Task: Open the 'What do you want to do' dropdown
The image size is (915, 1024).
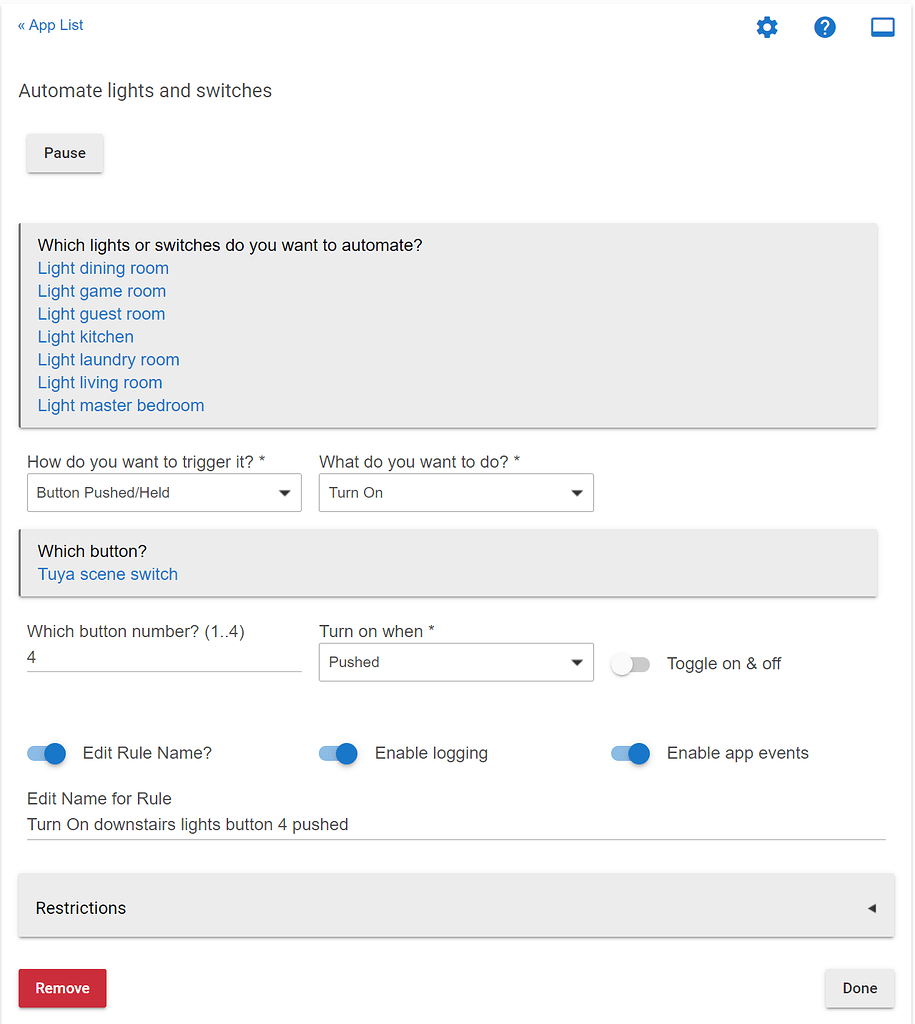Action: point(456,493)
